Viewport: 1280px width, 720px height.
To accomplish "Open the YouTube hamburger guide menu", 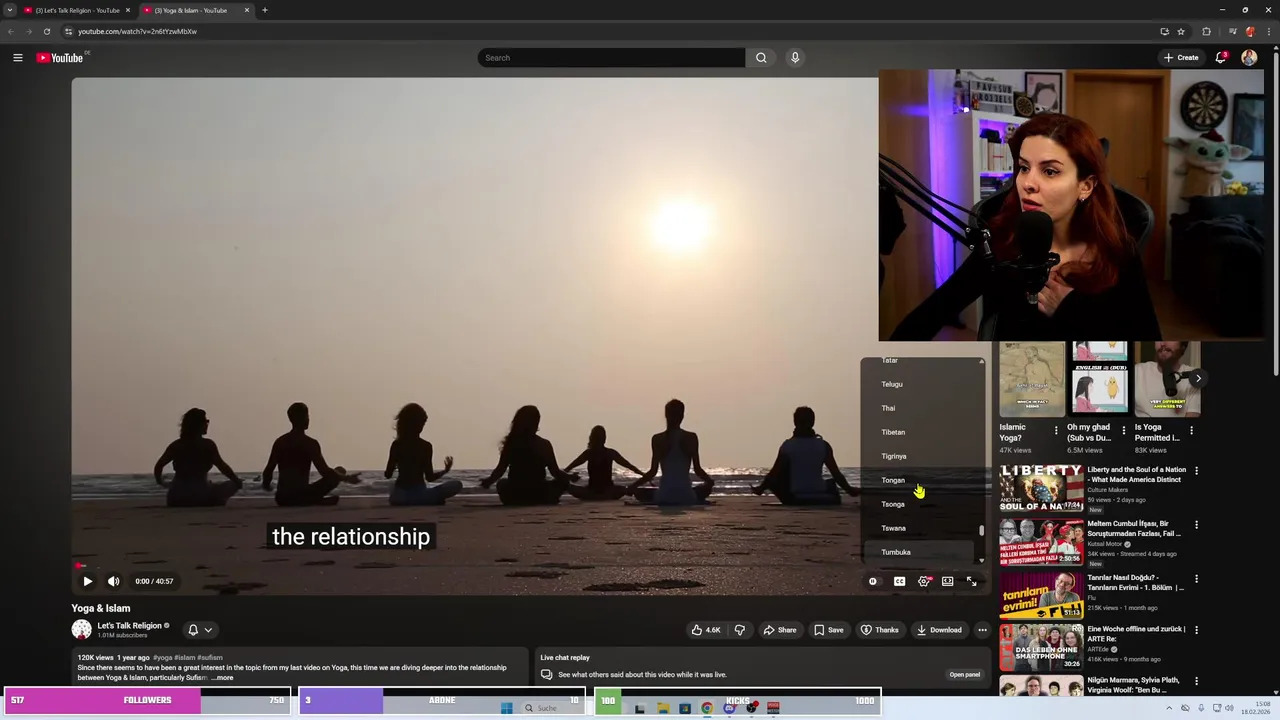I will pos(17,58).
